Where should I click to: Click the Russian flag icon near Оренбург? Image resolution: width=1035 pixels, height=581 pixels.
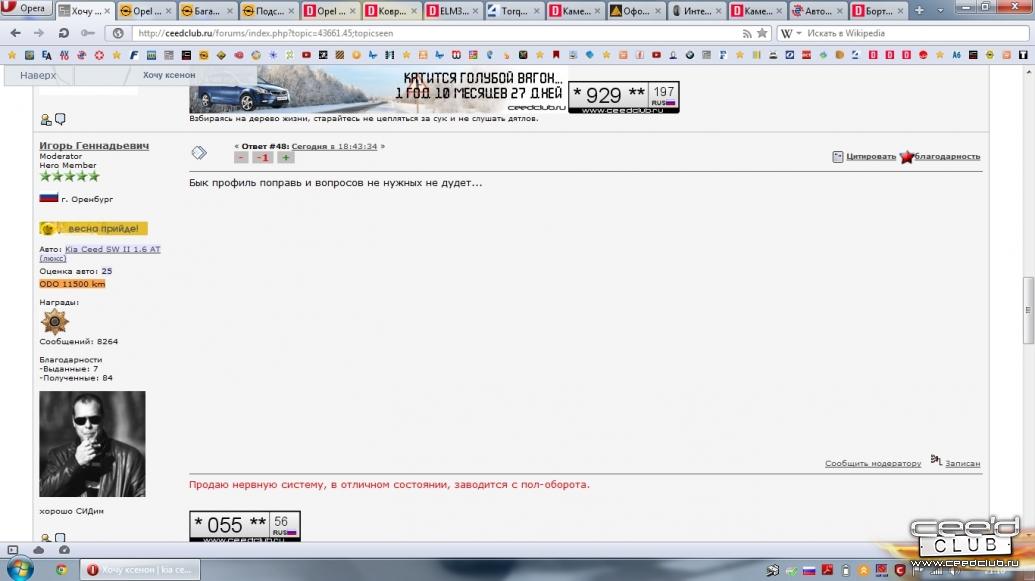pyautogui.click(x=49, y=197)
